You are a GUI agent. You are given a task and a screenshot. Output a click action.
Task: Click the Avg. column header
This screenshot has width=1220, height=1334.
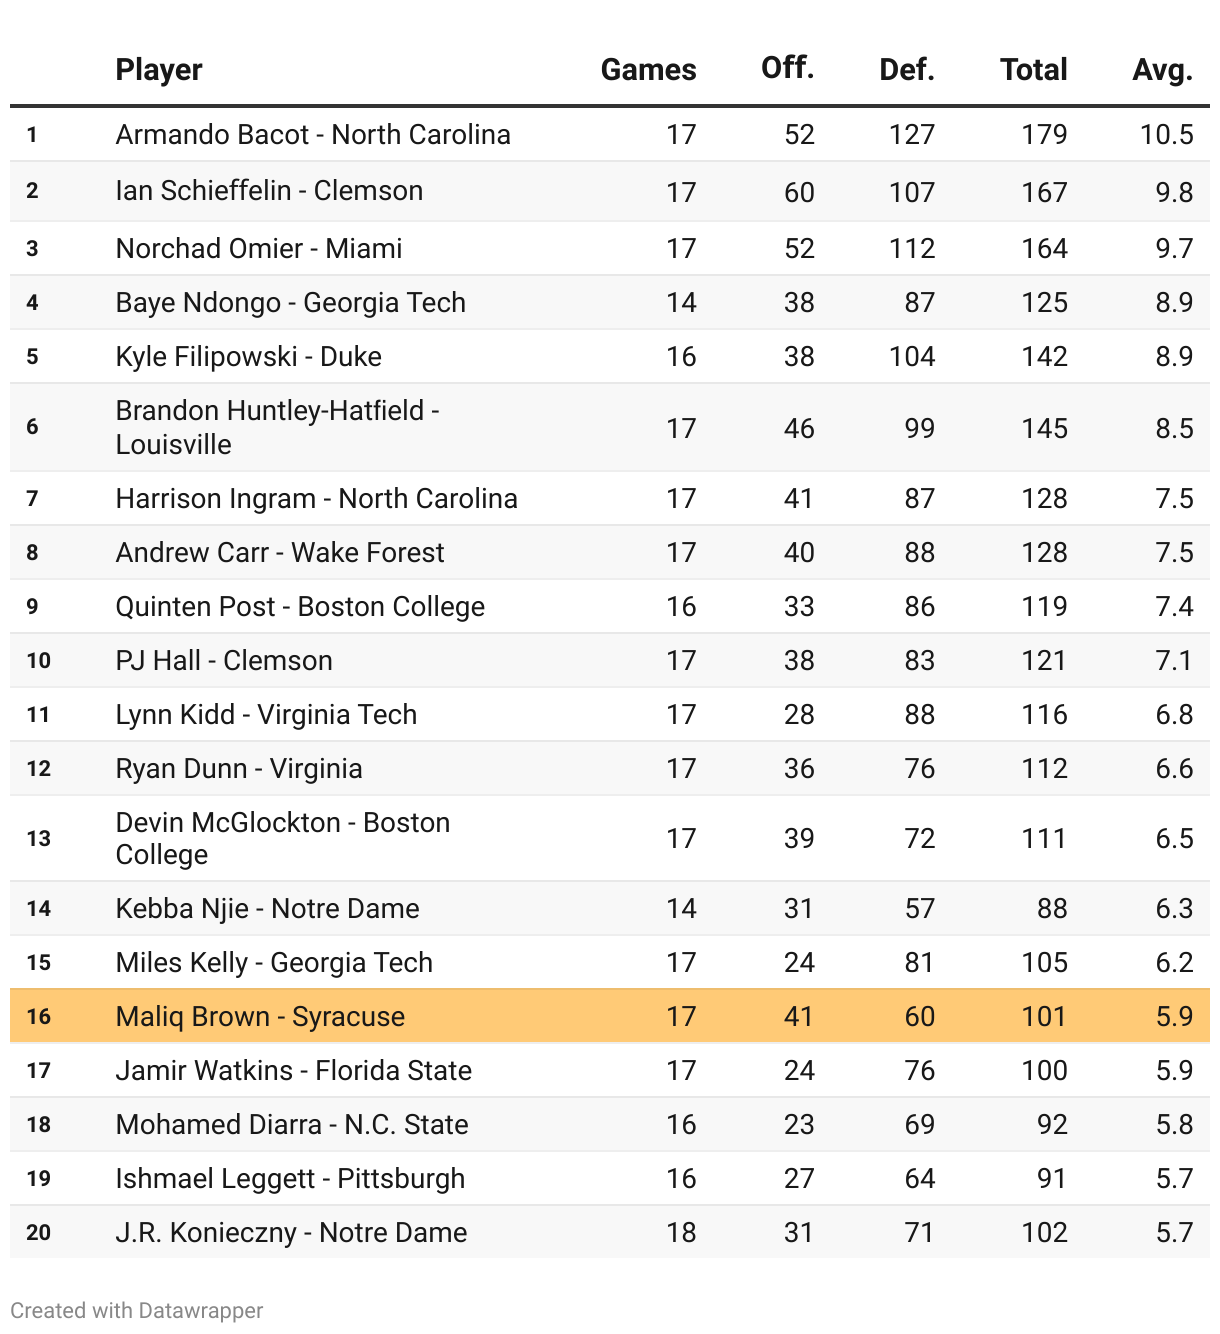pos(1162,69)
